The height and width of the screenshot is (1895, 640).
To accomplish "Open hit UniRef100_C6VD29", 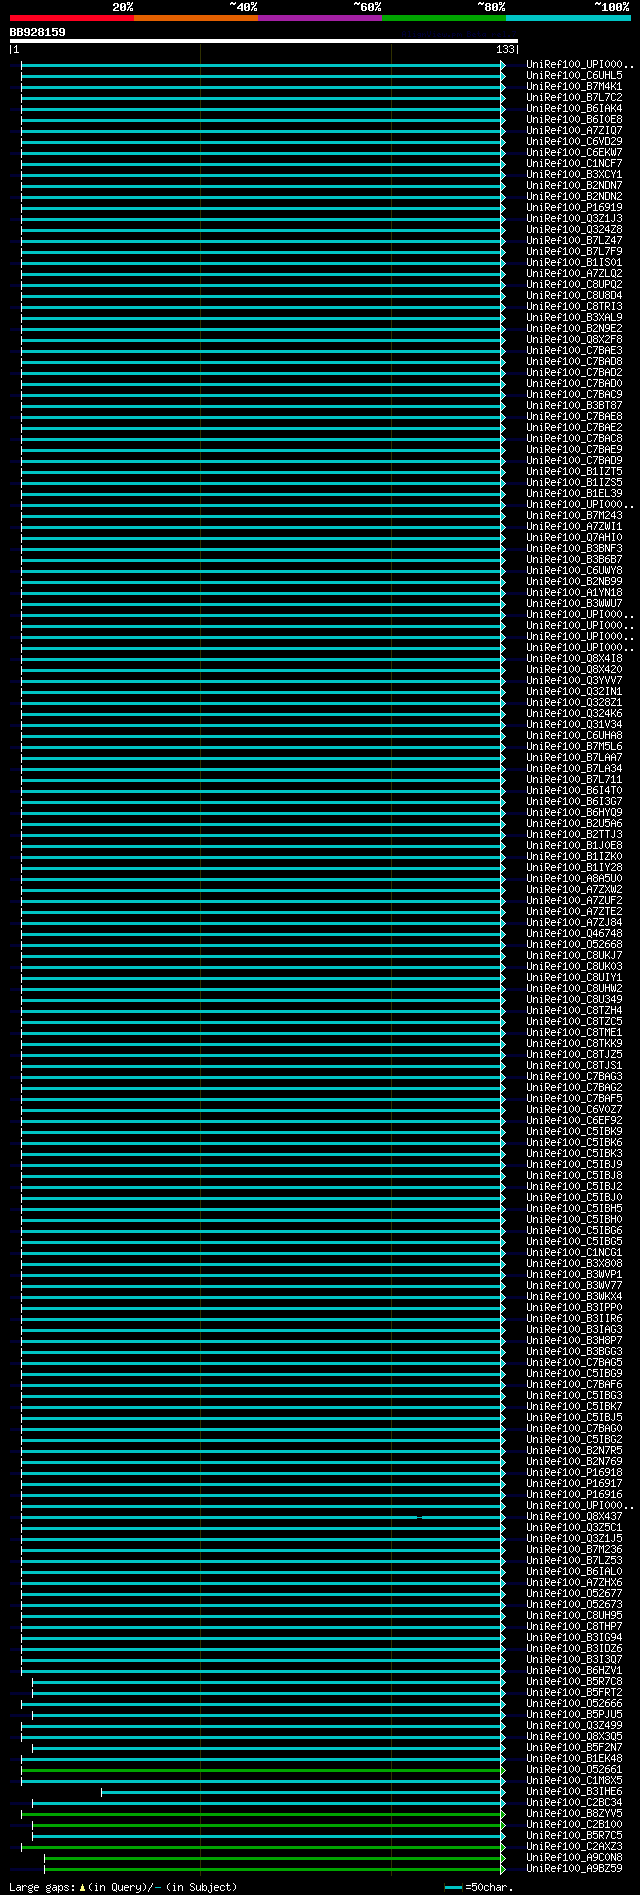I will [x=575, y=141].
